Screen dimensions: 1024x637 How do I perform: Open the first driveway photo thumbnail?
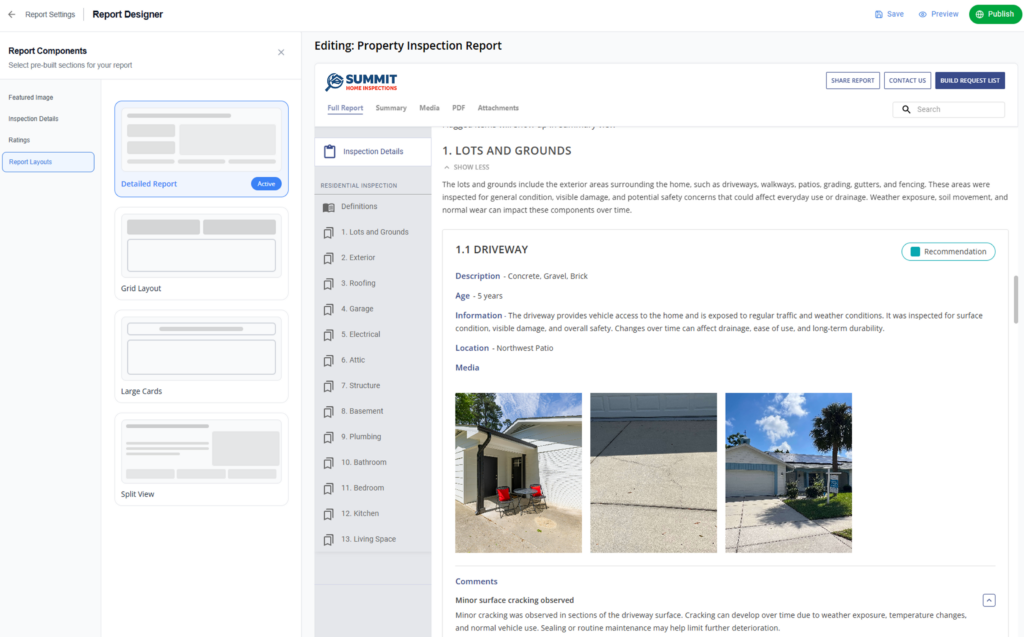point(518,470)
